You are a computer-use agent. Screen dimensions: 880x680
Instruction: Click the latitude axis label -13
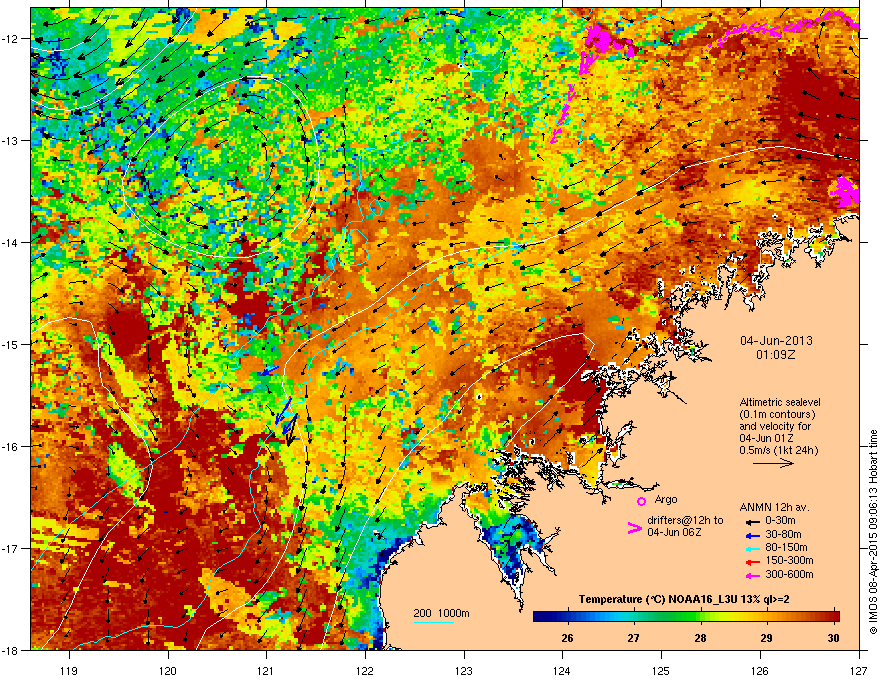pyautogui.click(x=11, y=140)
